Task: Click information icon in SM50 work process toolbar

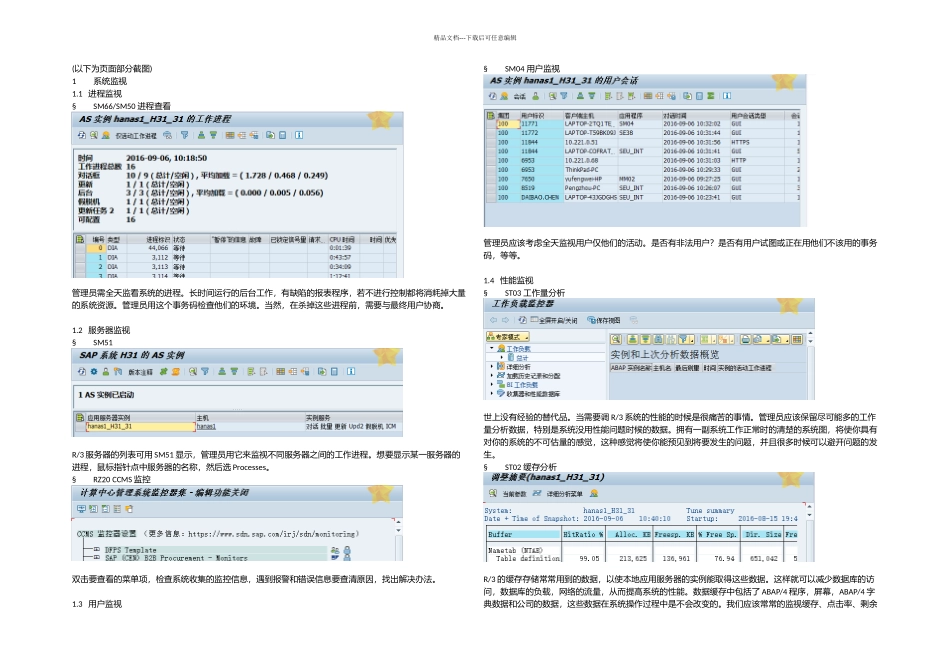Action: click(x=299, y=135)
